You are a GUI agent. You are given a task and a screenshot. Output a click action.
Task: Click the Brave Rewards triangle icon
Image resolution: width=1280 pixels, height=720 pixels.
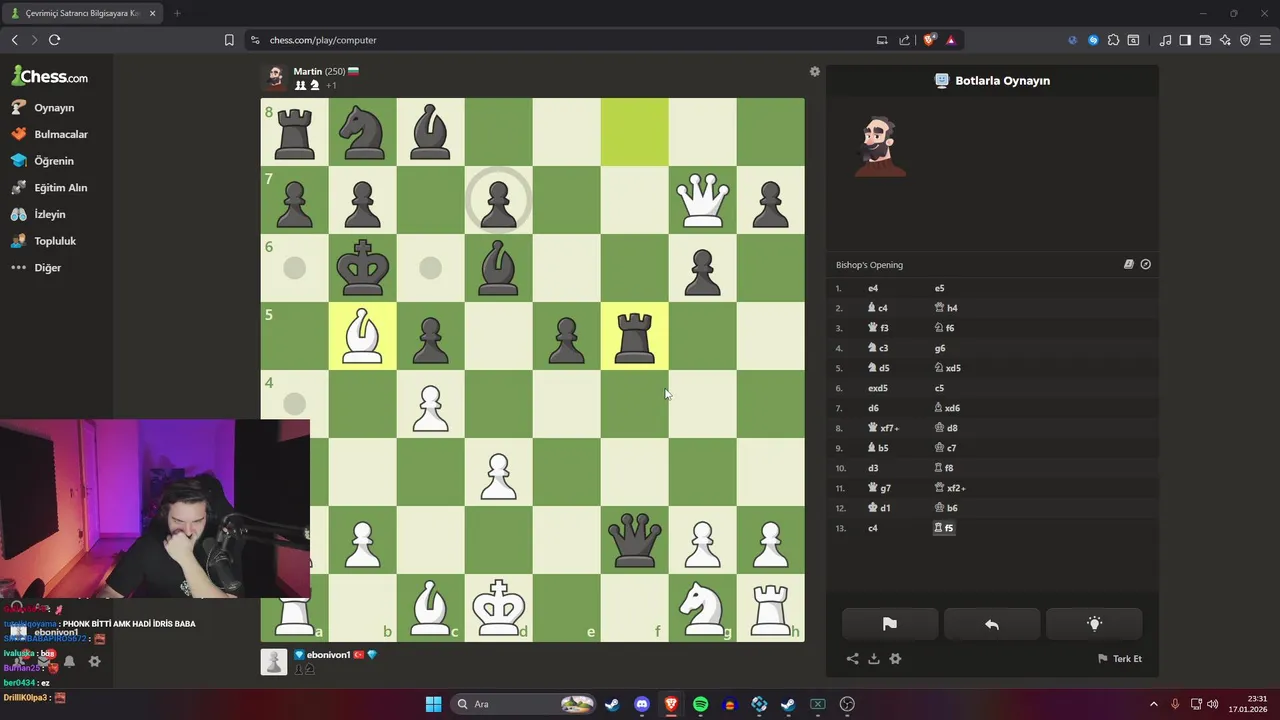(x=950, y=40)
